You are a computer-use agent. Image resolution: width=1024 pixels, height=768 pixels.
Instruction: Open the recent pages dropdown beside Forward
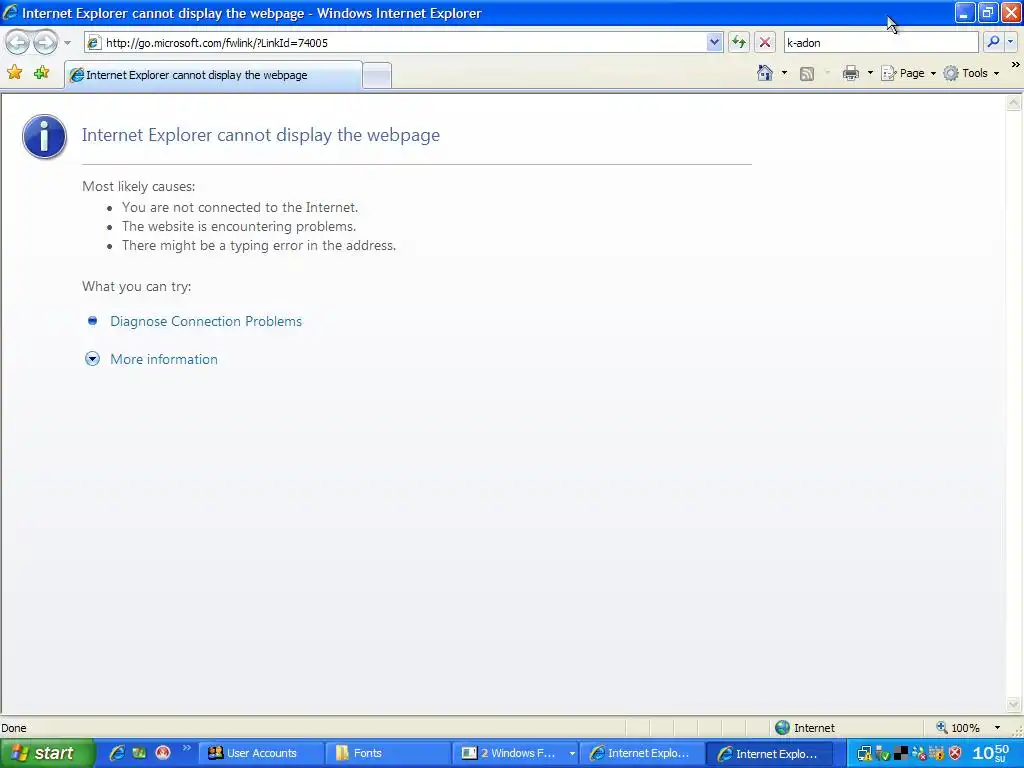[67, 43]
